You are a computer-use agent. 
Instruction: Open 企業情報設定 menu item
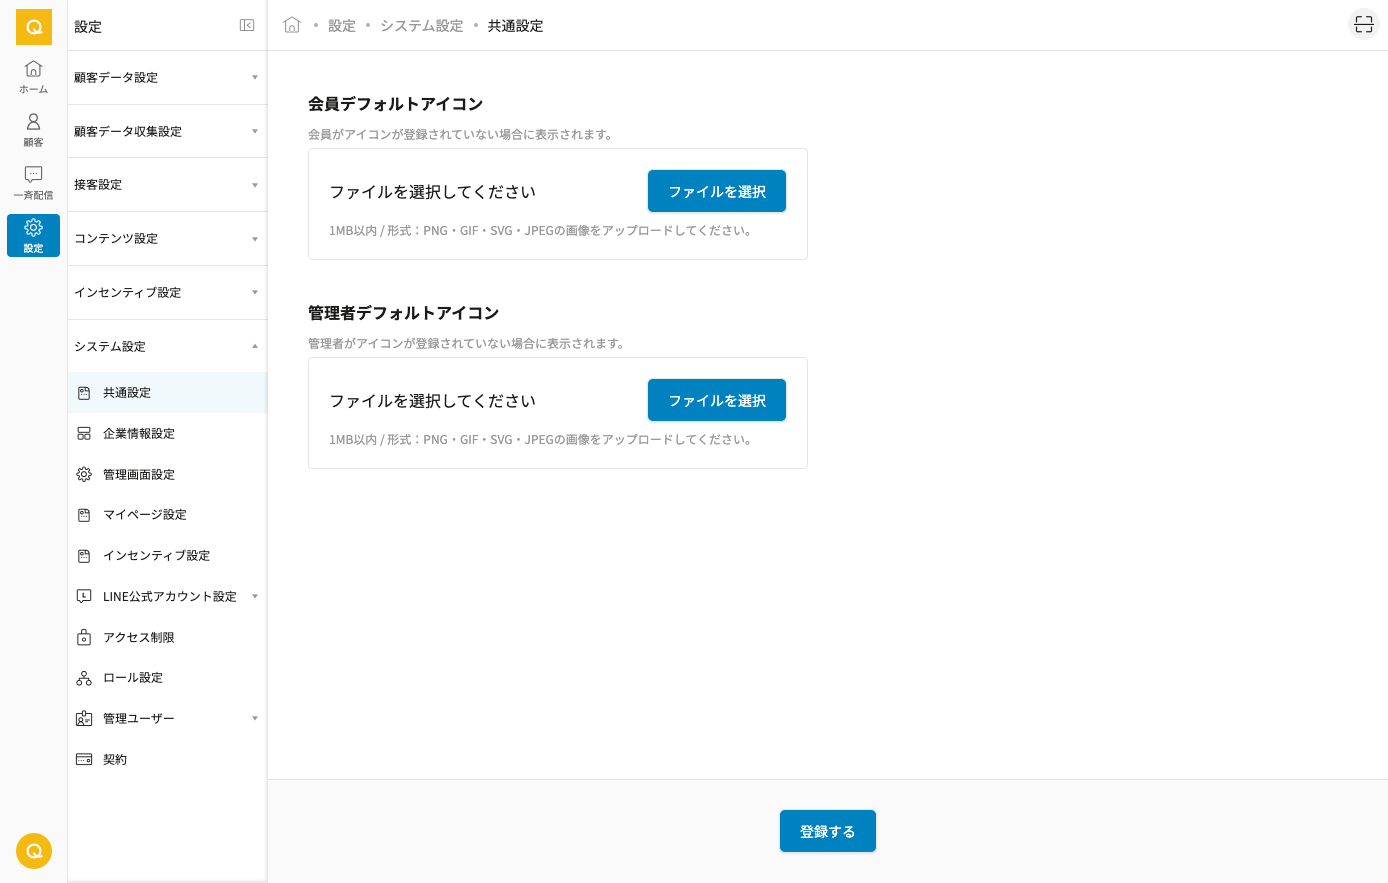[x=139, y=434]
